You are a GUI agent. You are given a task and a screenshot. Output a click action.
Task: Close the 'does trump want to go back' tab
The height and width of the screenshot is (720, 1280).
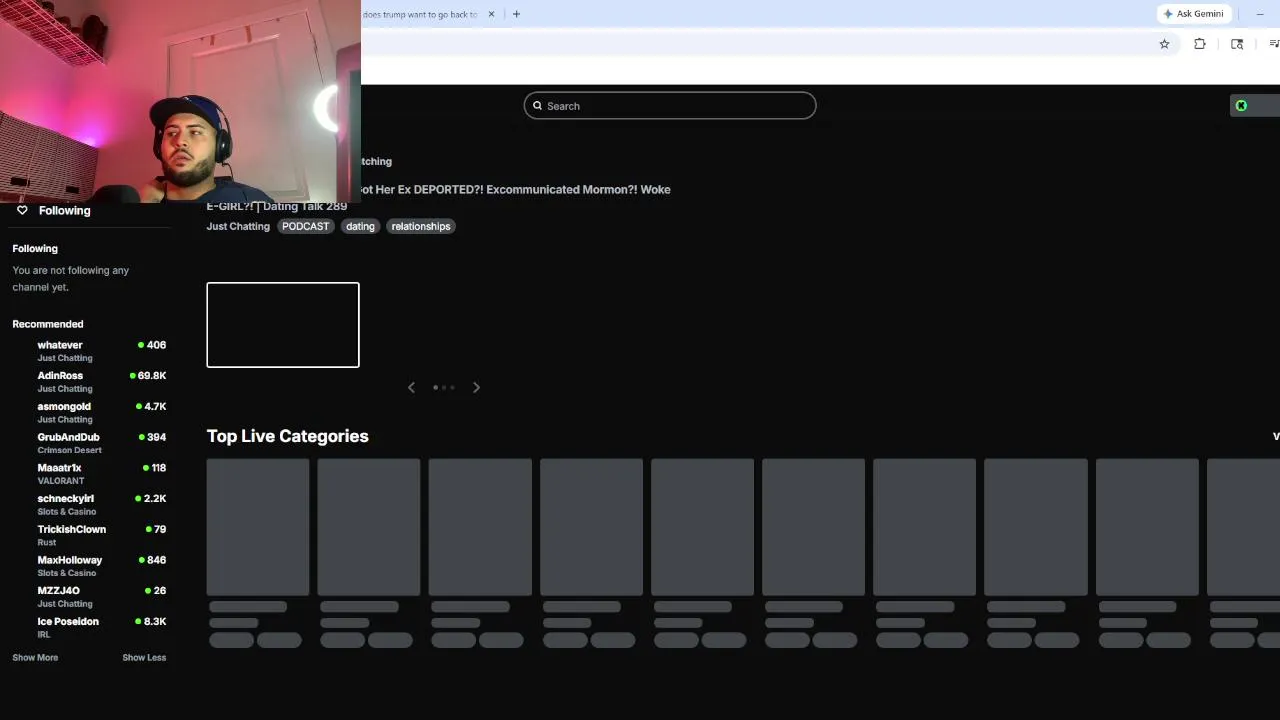click(491, 14)
